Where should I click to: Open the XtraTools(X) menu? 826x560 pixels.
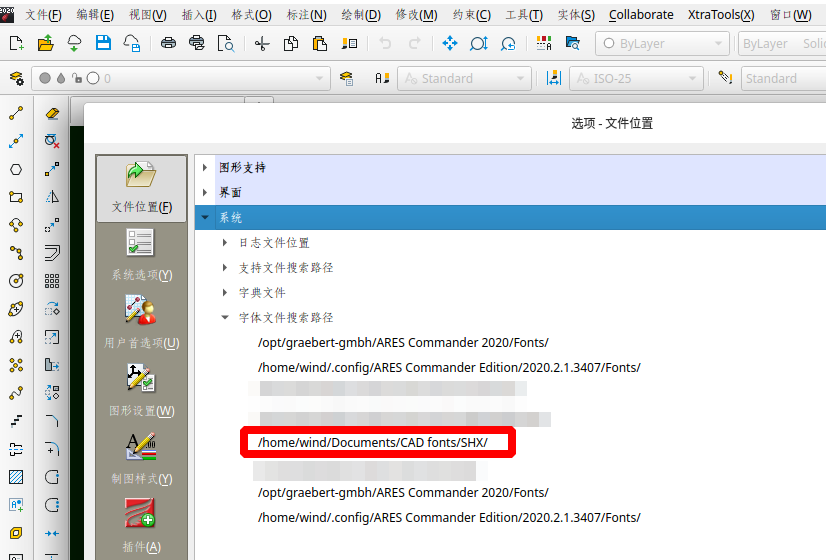721,15
